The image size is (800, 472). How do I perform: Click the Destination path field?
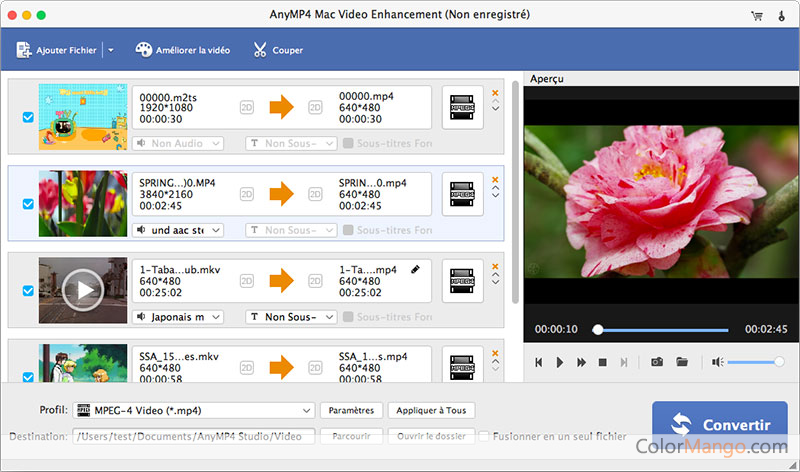tap(193, 436)
